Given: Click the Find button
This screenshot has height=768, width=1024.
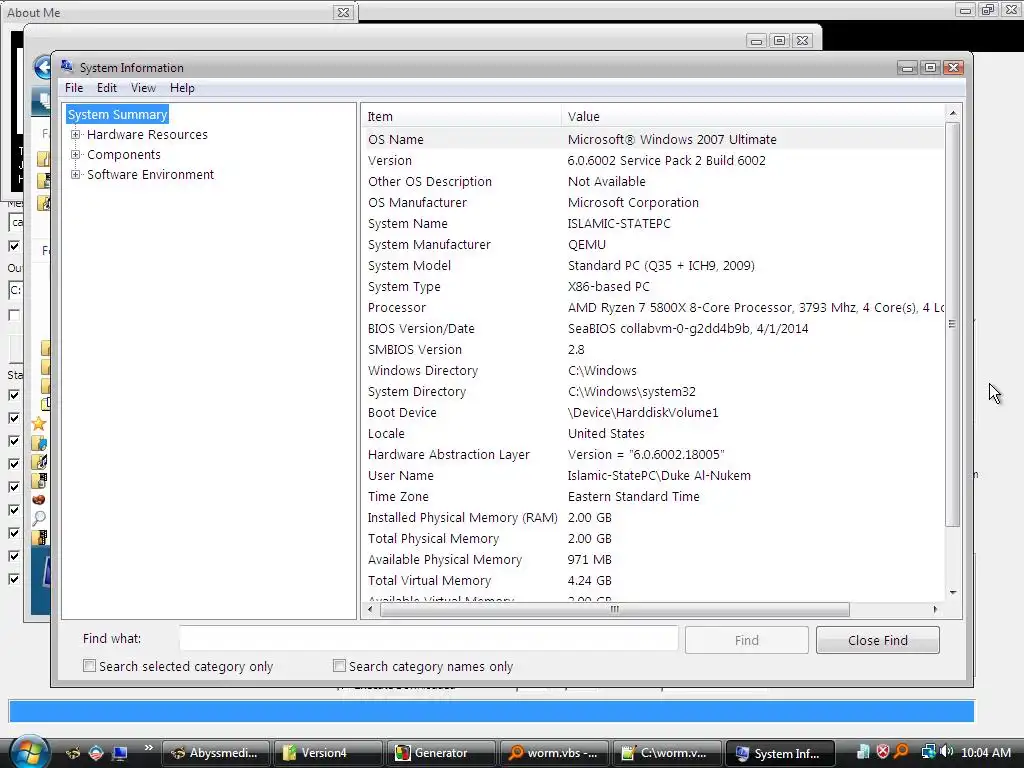Looking at the screenshot, I should pyautogui.click(x=746, y=640).
